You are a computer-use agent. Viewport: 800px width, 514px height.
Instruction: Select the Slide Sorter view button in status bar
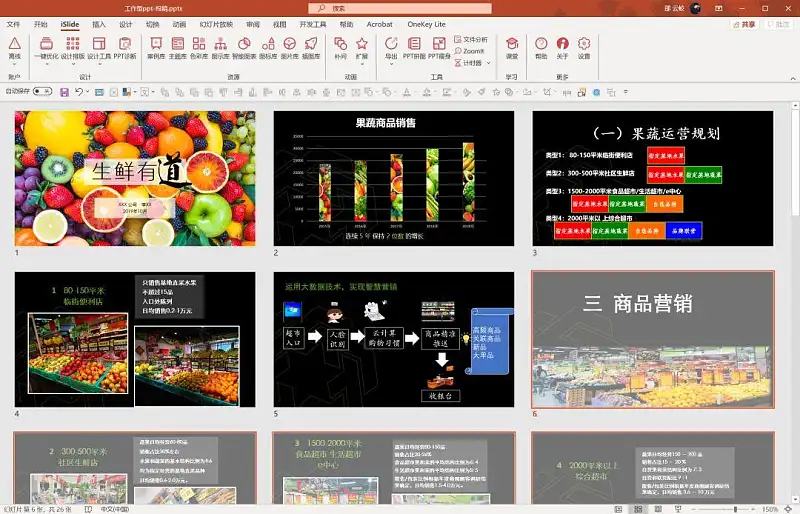pyautogui.click(x=638, y=509)
